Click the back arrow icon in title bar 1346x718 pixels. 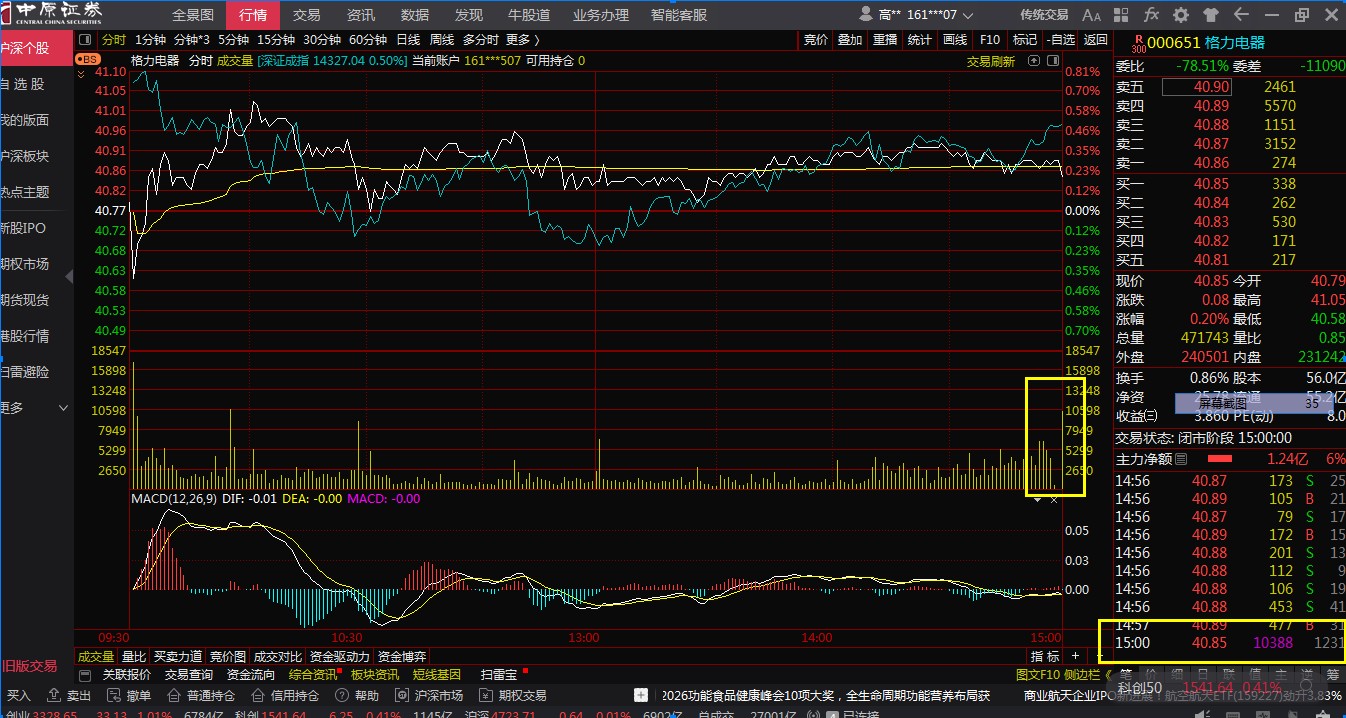(1241, 15)
